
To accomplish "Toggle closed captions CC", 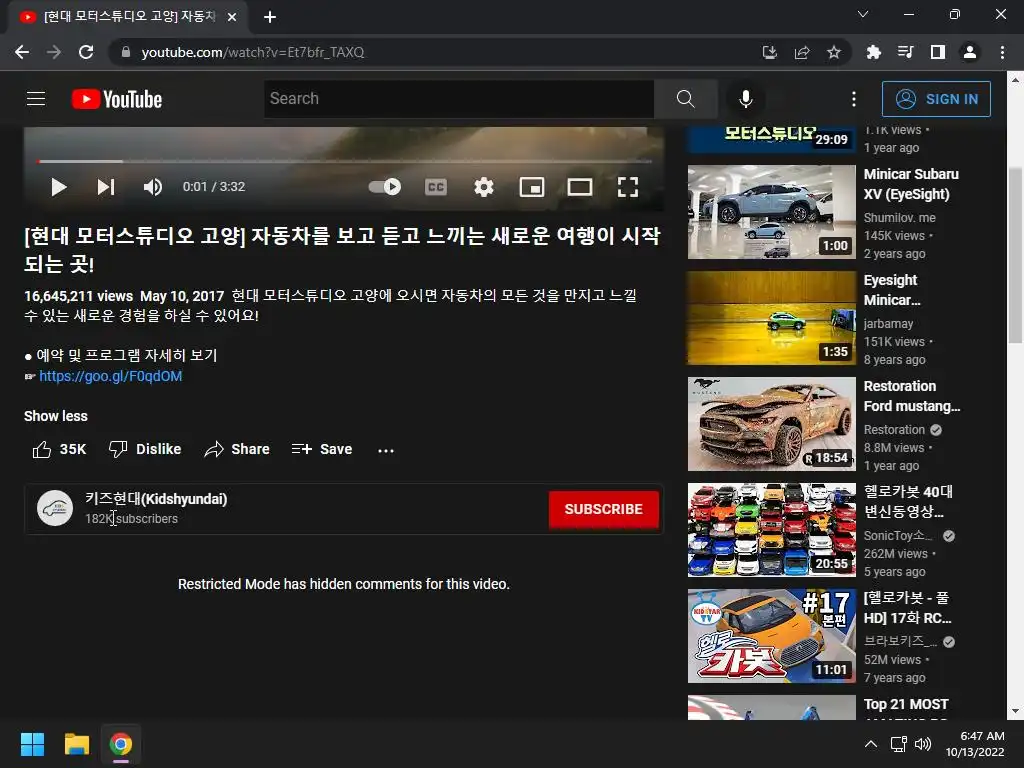I will [x=436, y=187].
